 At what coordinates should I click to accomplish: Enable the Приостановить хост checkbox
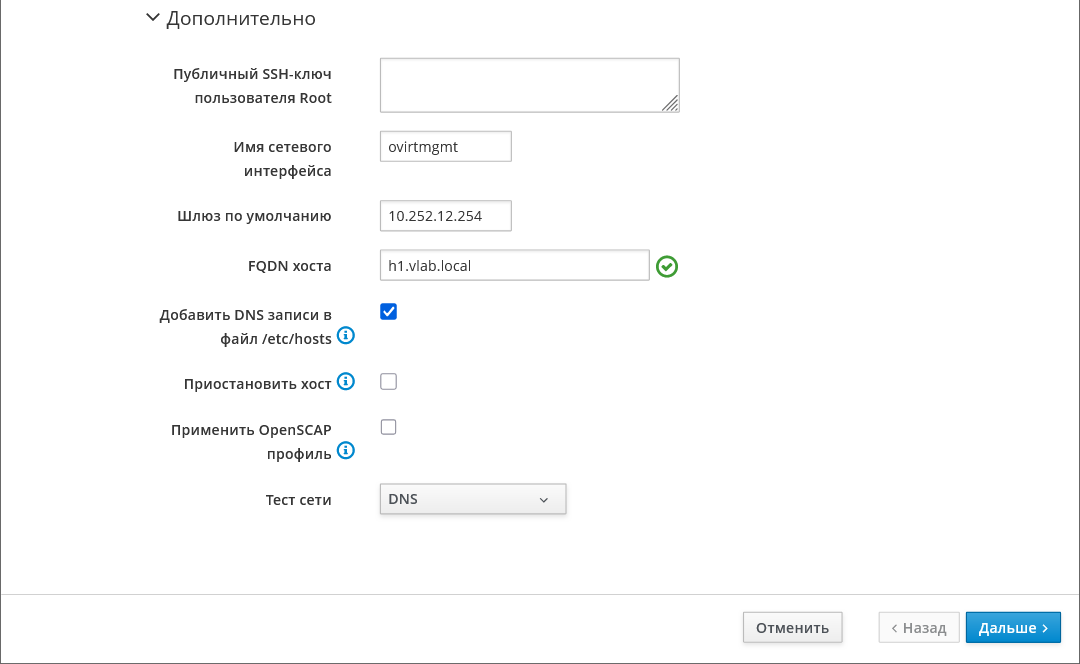[x=388, y=382]
